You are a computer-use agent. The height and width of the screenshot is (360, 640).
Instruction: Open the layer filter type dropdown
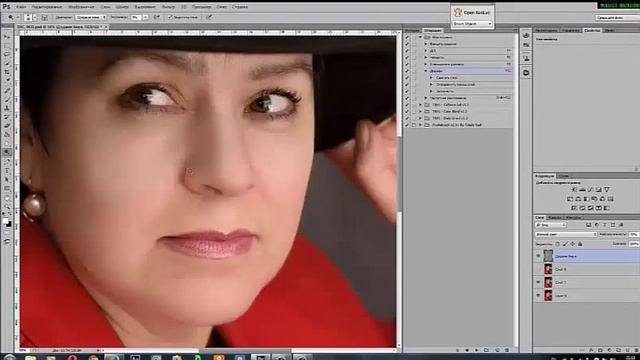551,225
